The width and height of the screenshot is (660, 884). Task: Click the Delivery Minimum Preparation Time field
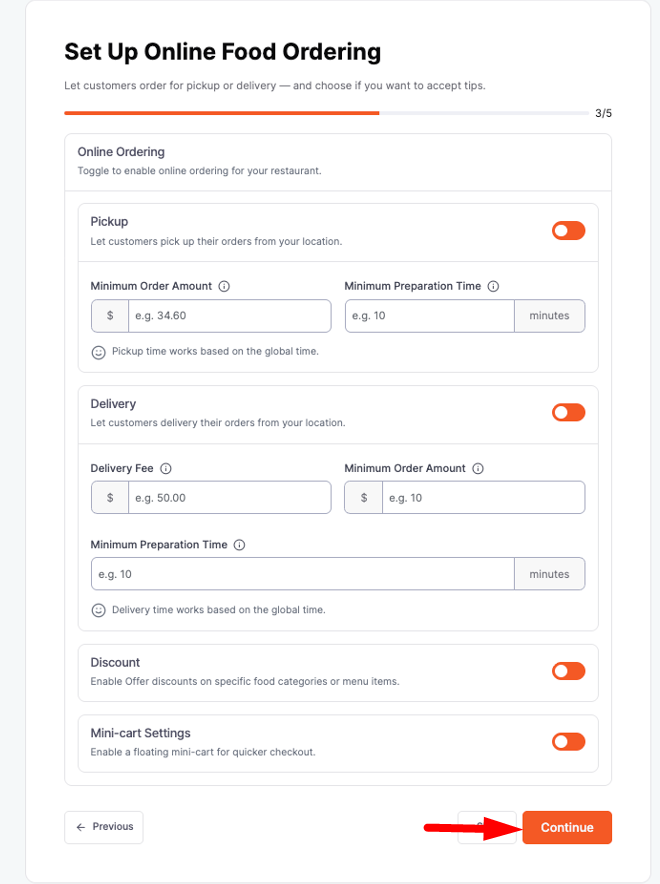point(302,574)
